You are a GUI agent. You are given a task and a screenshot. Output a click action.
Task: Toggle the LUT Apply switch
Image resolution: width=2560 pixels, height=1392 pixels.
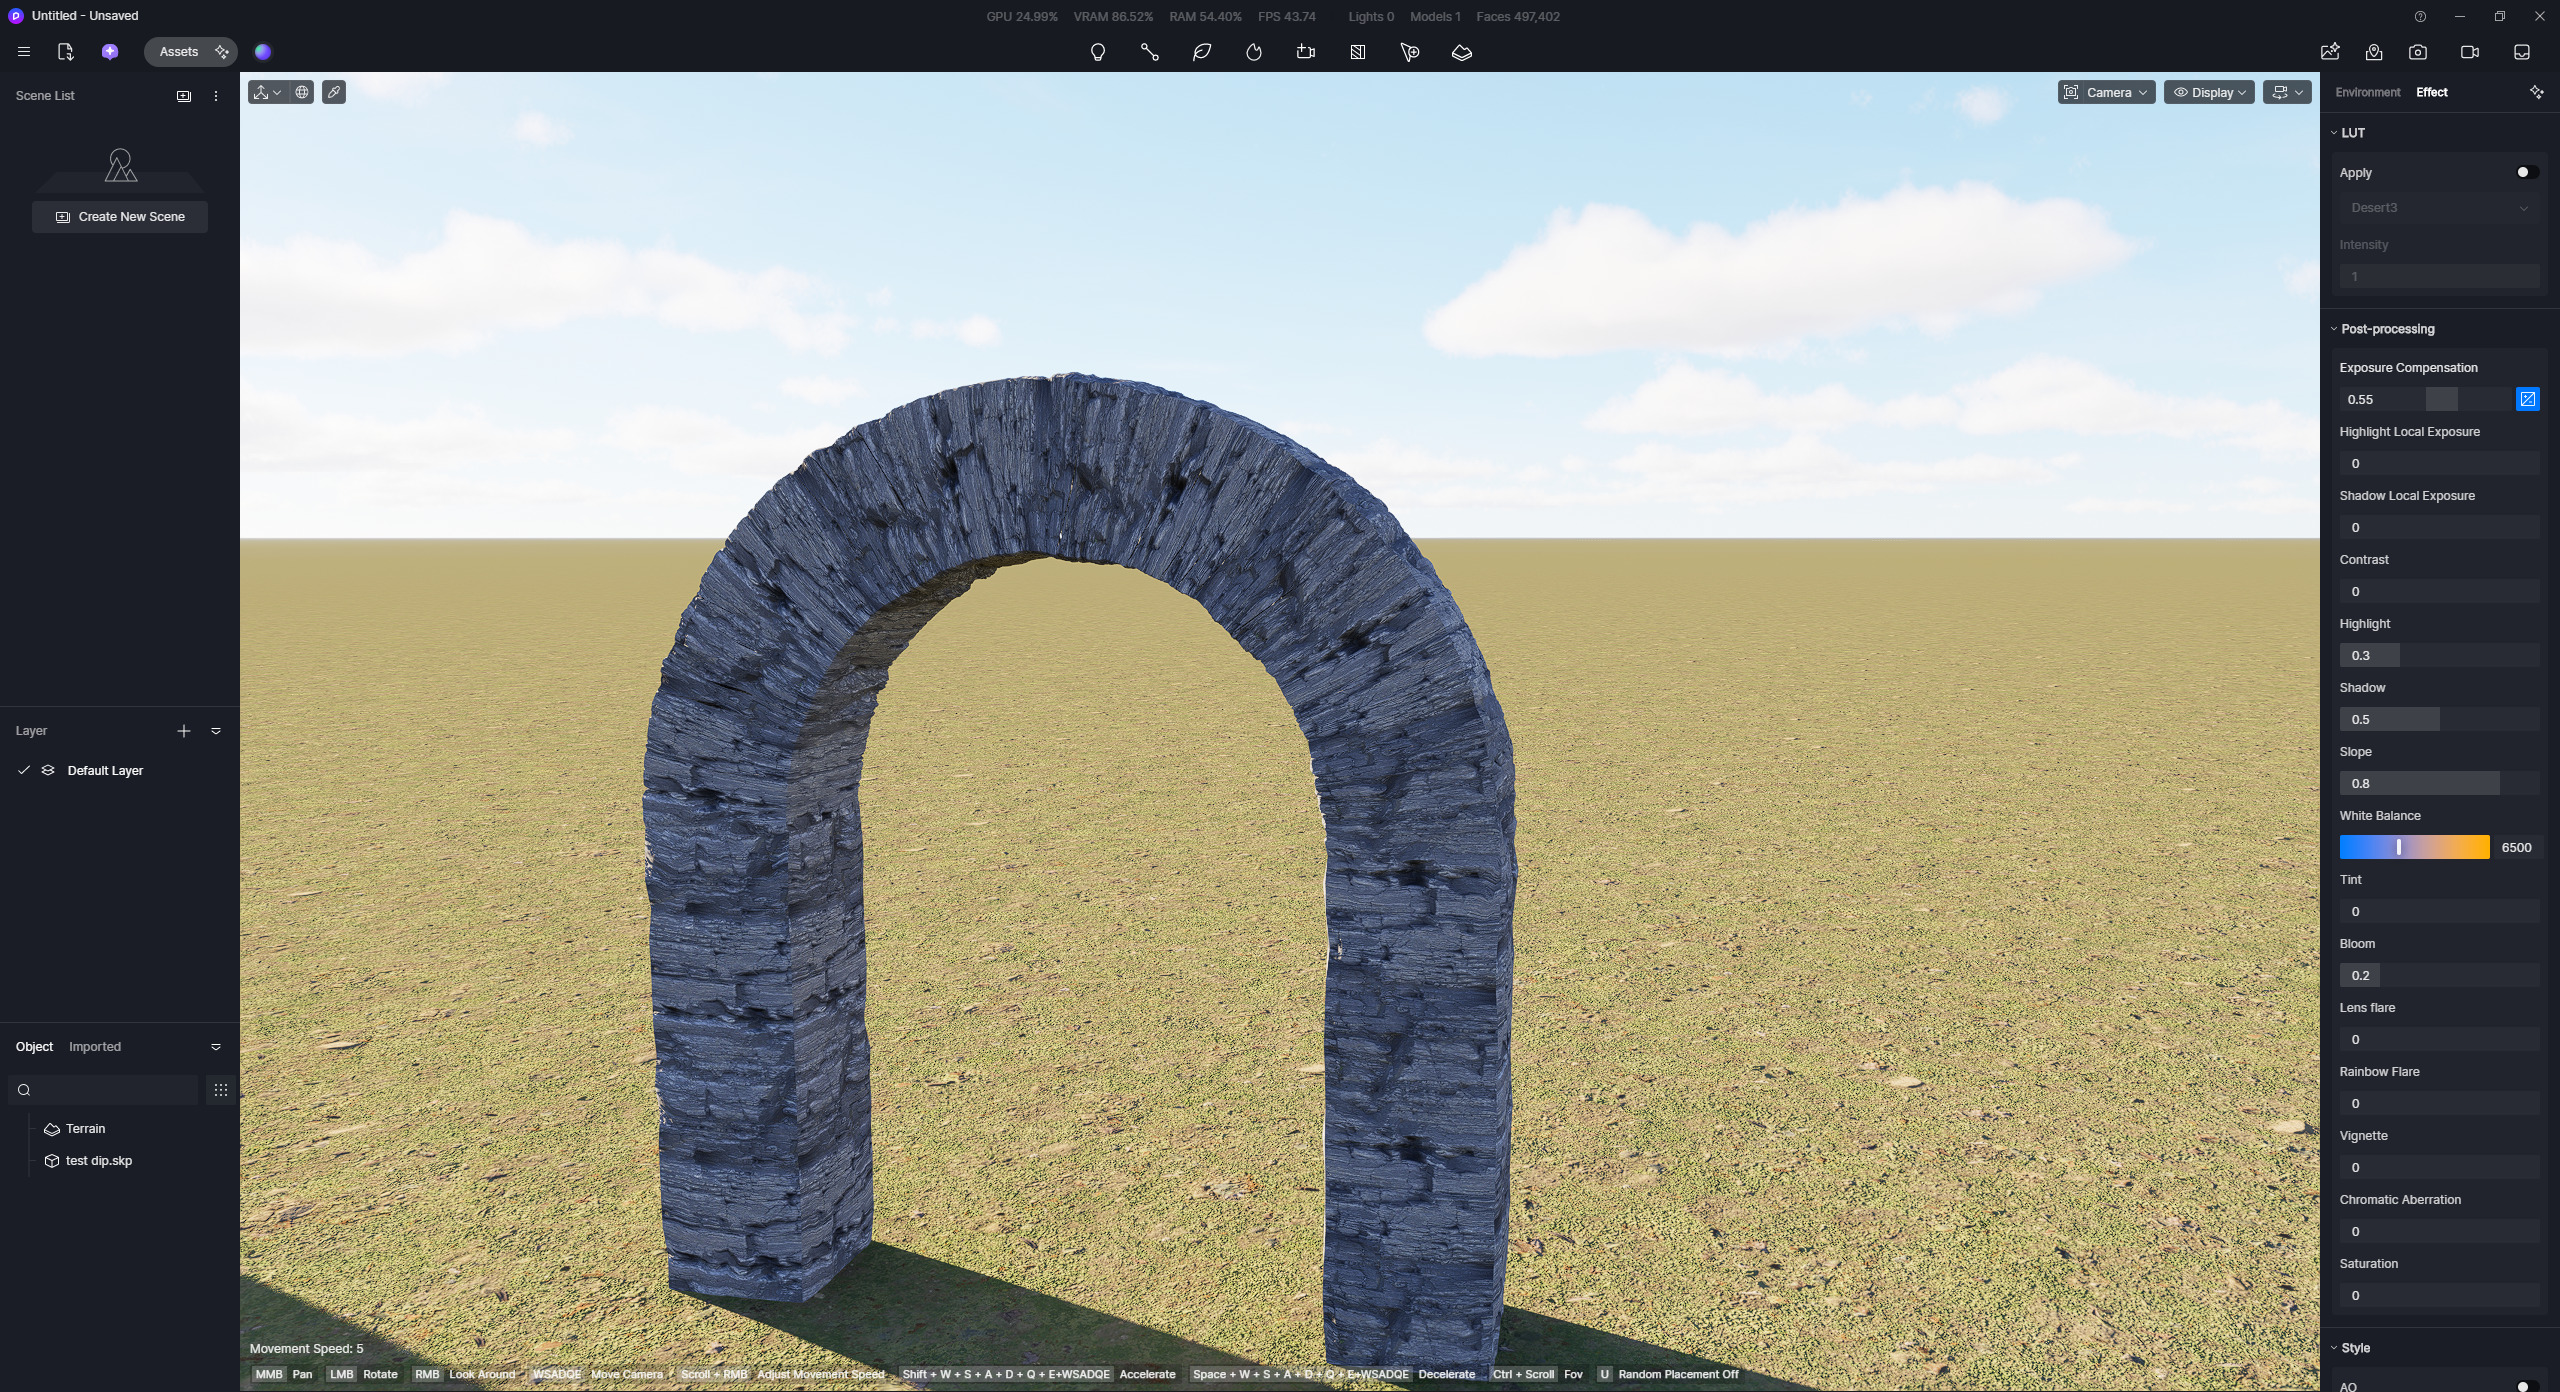coord(2526,172)
